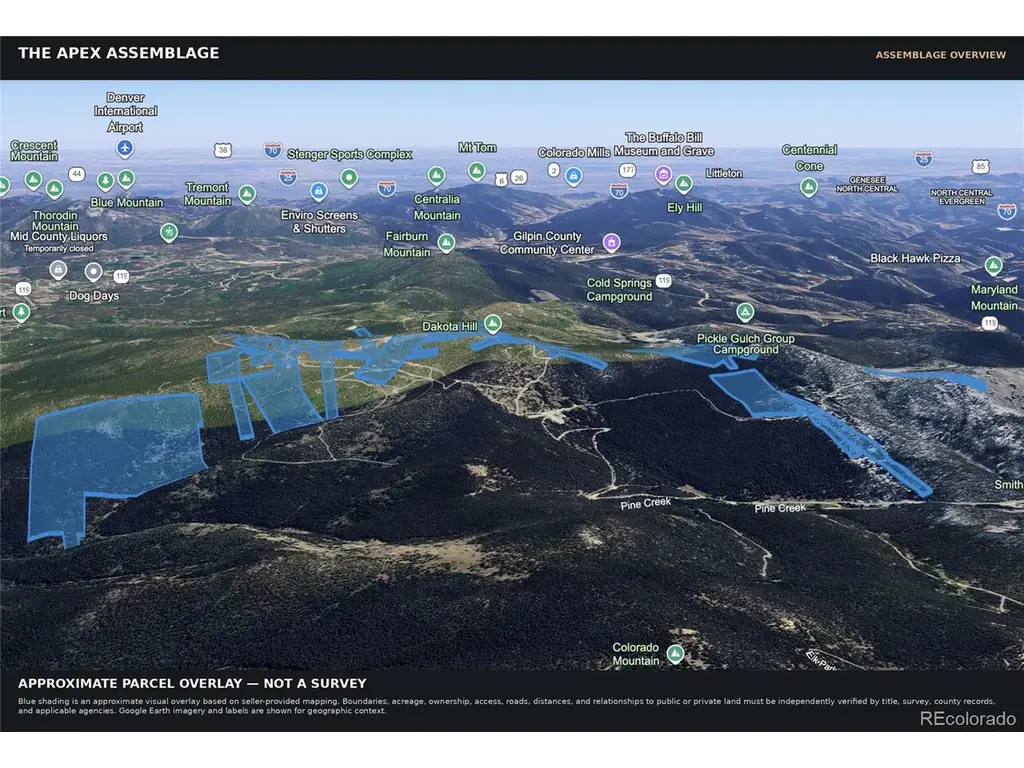Open the Dog Days location pin
1024x768 pixels.
click(93, 272)
